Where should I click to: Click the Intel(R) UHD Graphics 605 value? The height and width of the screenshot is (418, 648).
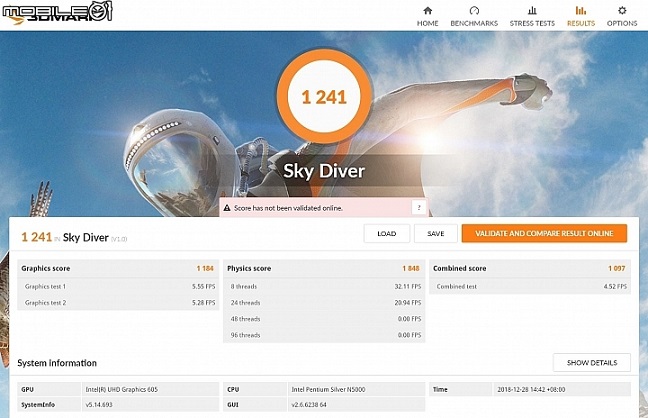(122, 389)
